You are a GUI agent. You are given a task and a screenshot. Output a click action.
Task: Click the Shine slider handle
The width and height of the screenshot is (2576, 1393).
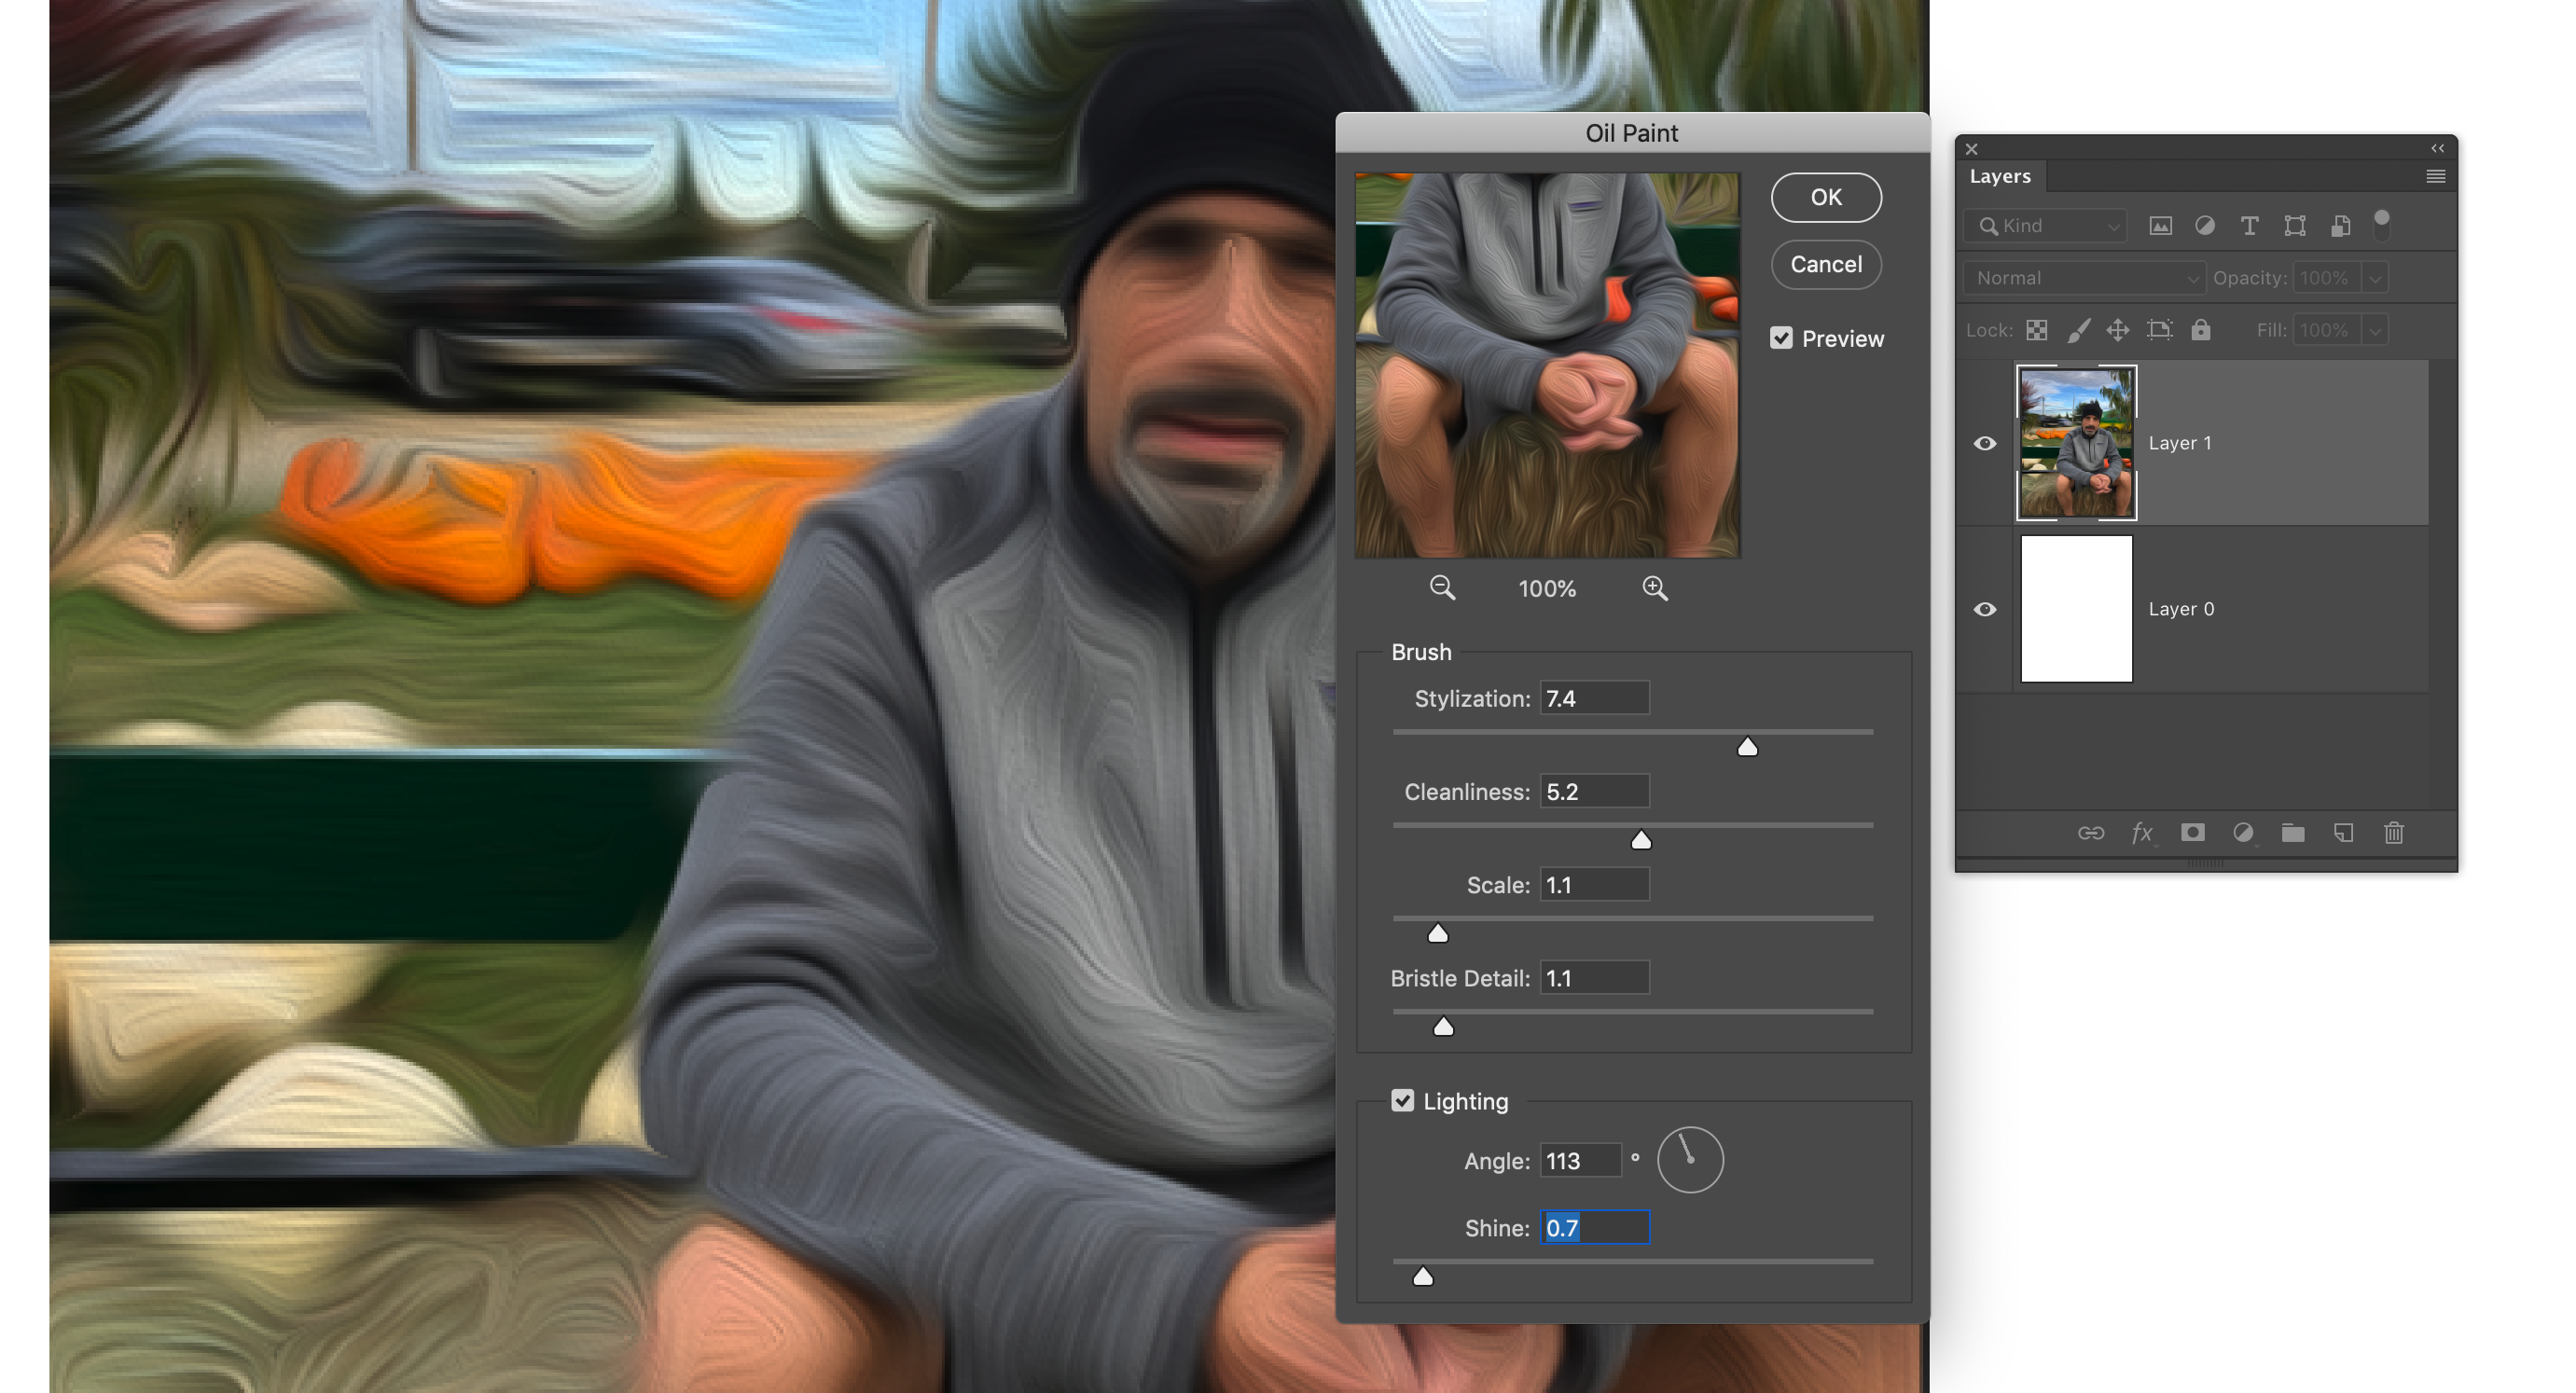click(1423, 1276)
